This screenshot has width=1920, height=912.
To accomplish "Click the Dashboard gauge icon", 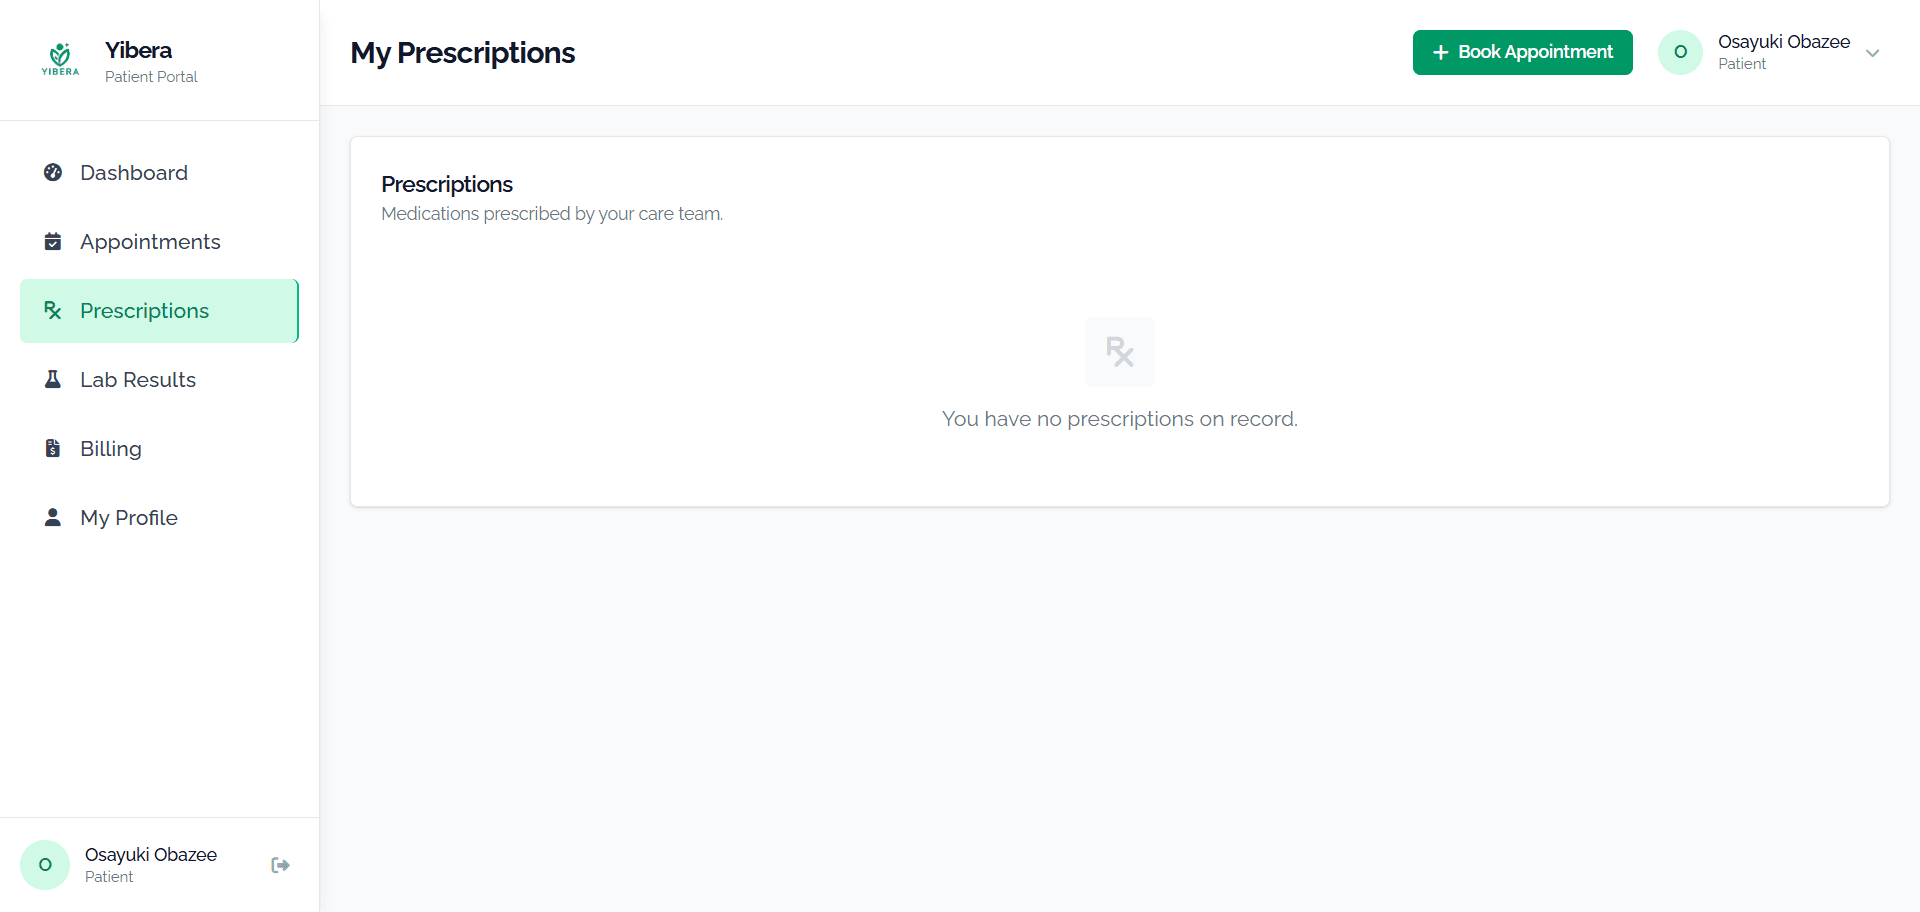I will (53, 172).
